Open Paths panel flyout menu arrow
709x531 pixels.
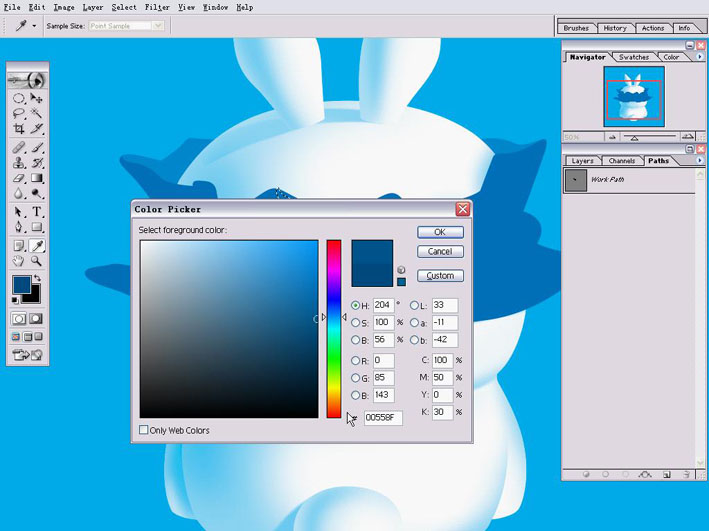click(700, 161)
